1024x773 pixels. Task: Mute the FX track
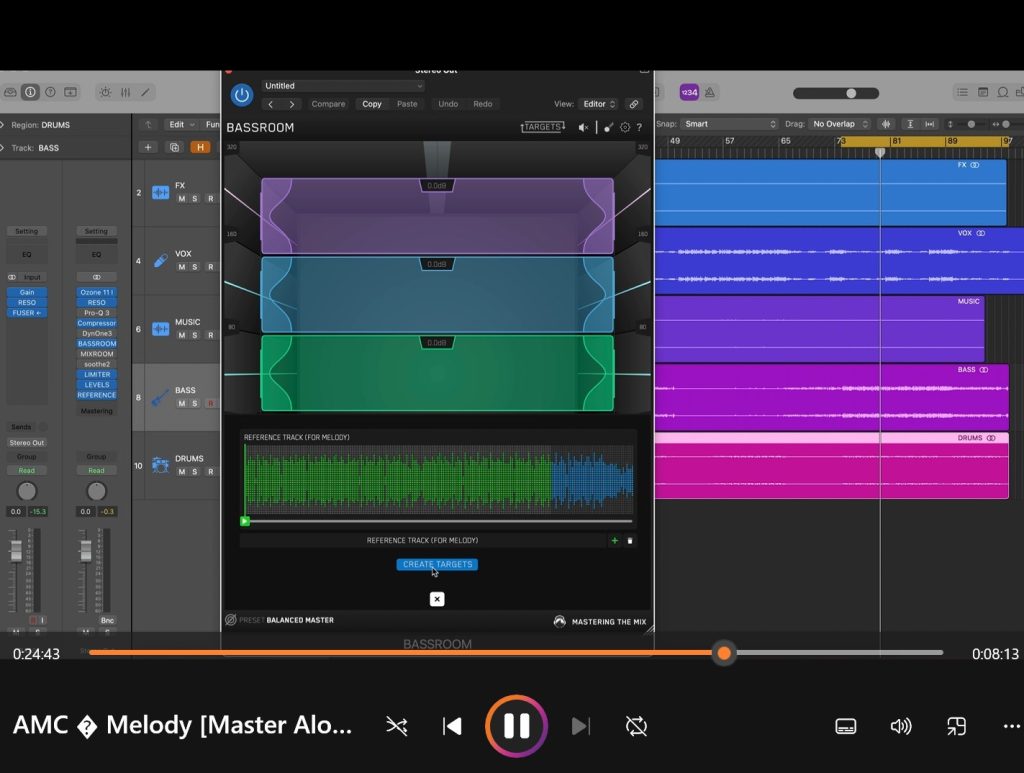point(182,199)
